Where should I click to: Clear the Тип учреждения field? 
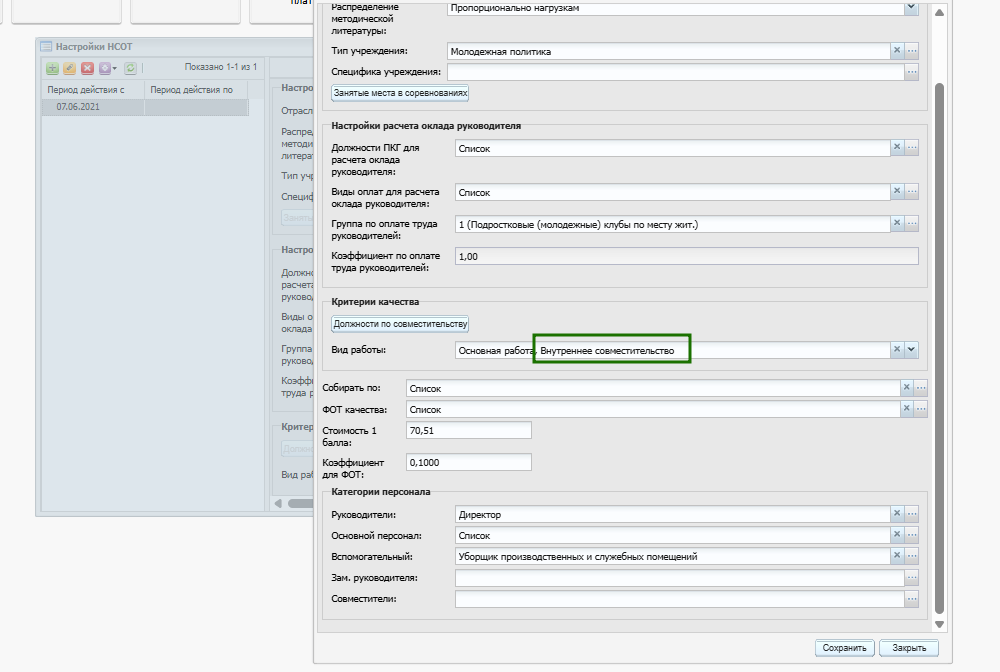pos(897,50)
